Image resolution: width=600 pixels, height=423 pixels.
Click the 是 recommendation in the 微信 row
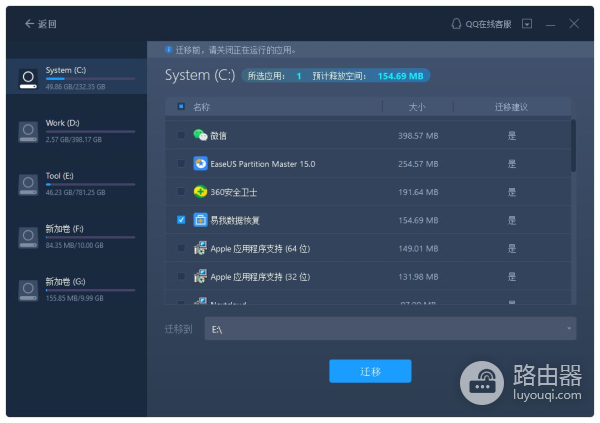[512, 136]
